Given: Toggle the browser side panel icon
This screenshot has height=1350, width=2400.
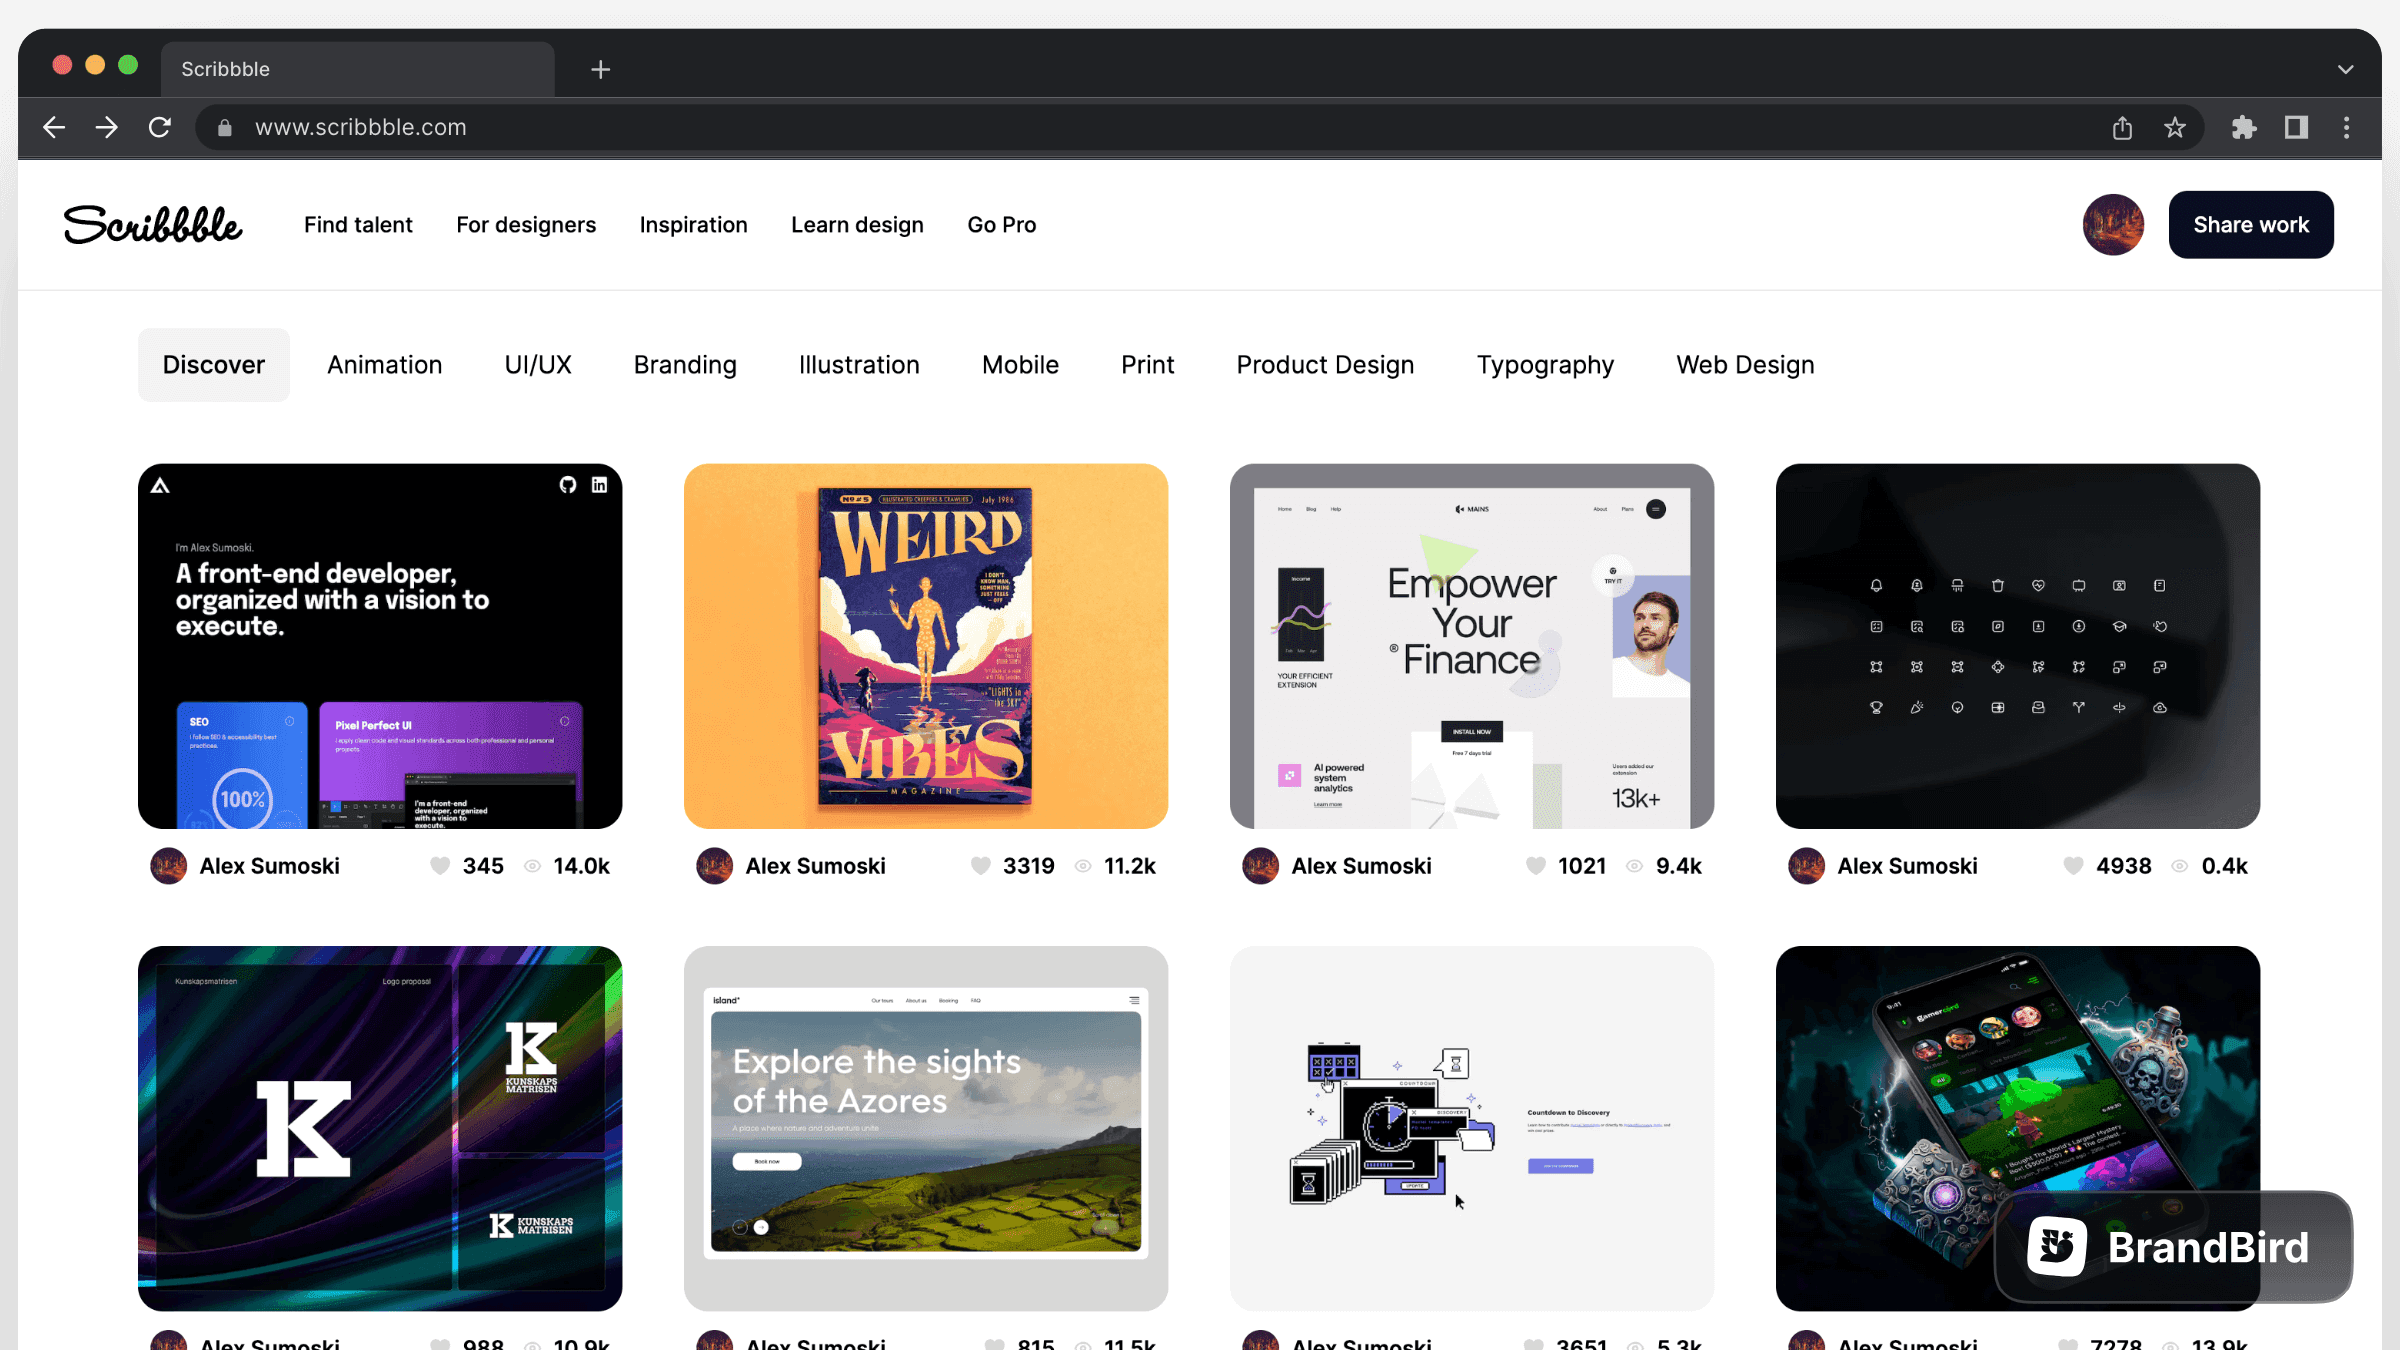Looking at the screenshot, I should (x=2296, y=127).
